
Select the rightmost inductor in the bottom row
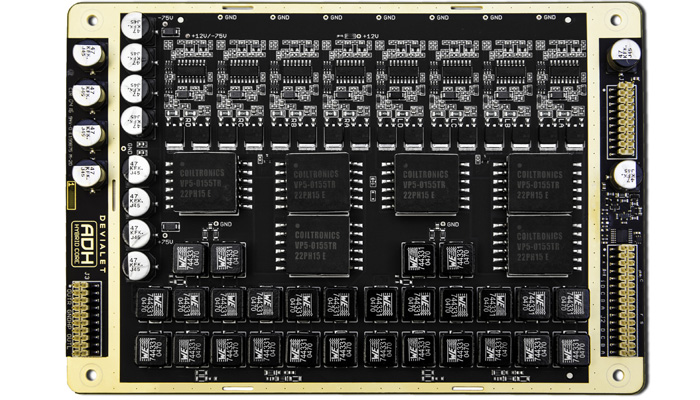pyautogui.click(x=571, y=349)
